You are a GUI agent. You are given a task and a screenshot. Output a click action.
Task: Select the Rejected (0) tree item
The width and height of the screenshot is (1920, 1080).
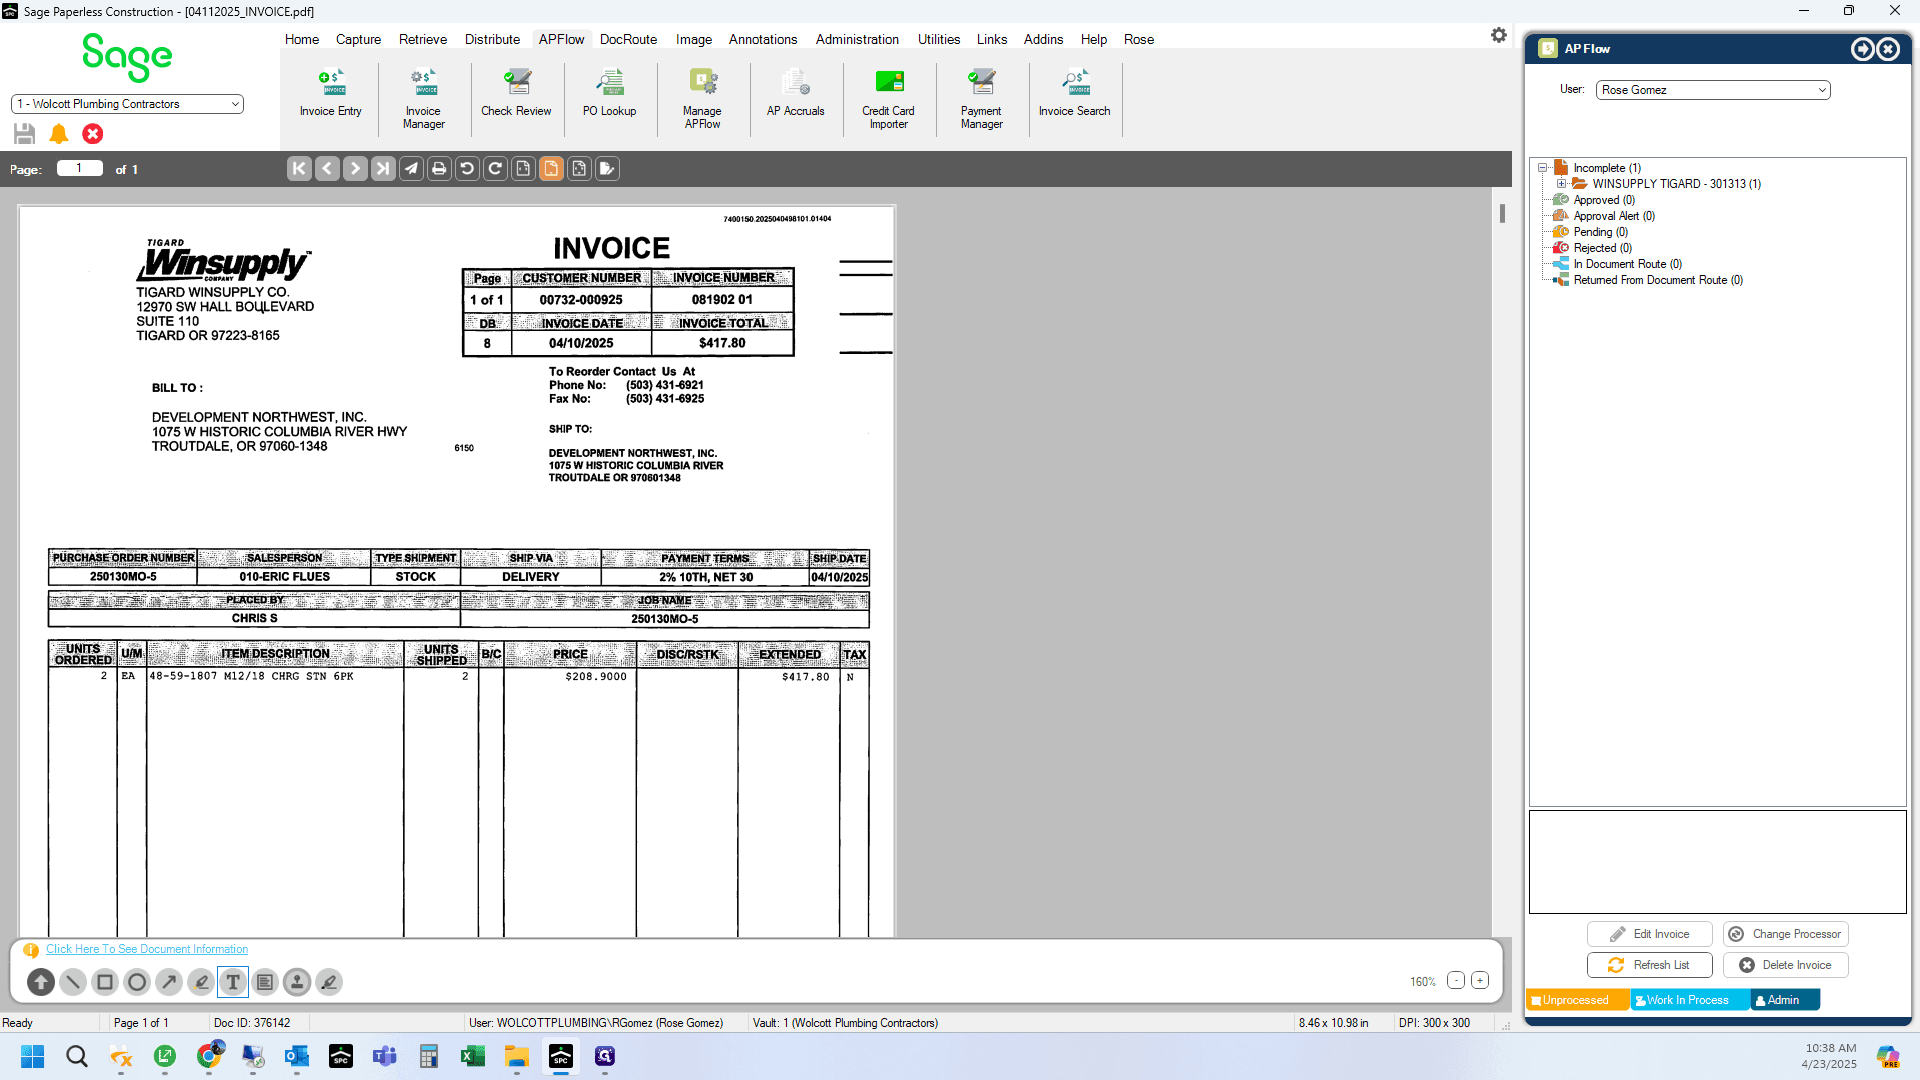pos(1603,248)
